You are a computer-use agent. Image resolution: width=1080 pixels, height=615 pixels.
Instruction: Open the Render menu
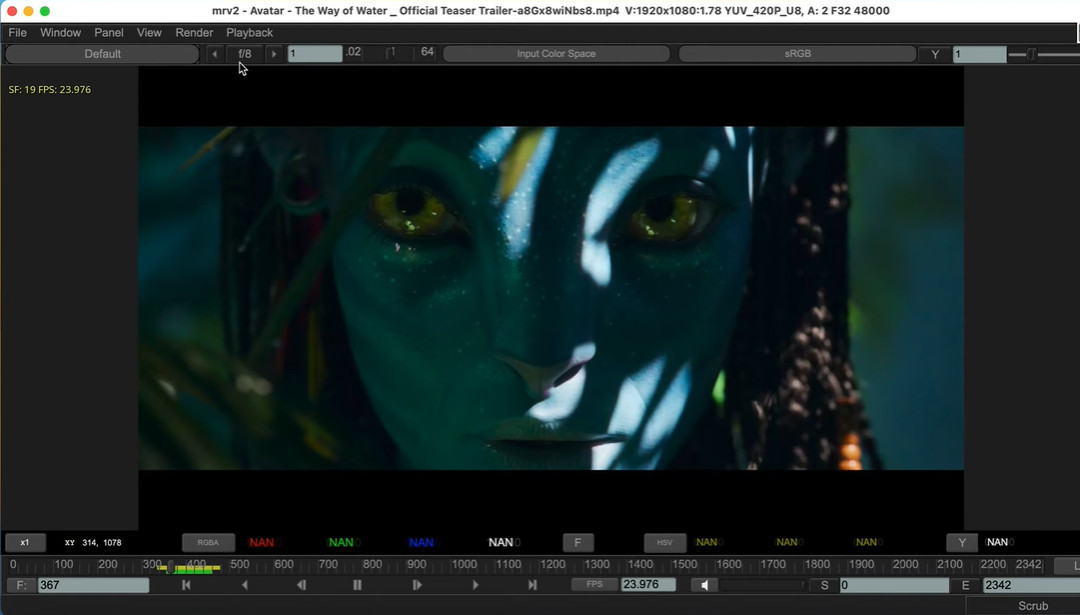pos(194,32)
